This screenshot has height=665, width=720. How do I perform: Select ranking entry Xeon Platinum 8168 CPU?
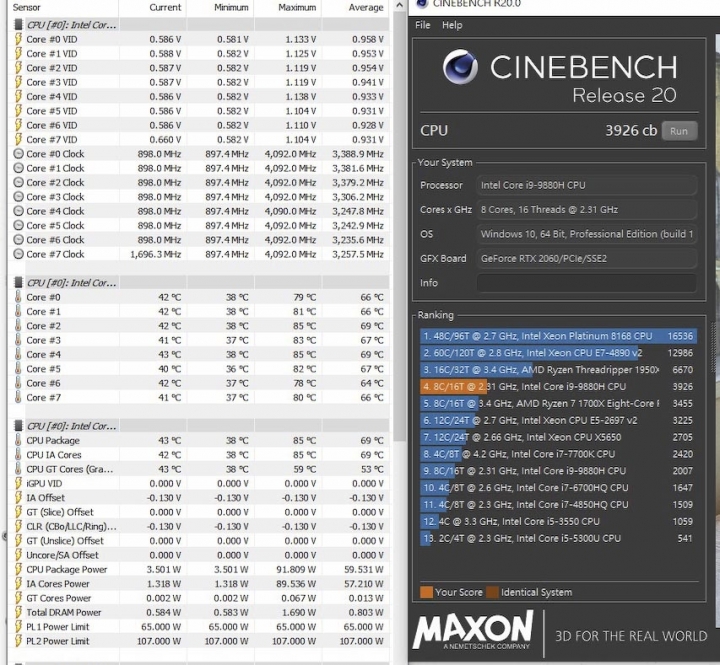point(558,336)
